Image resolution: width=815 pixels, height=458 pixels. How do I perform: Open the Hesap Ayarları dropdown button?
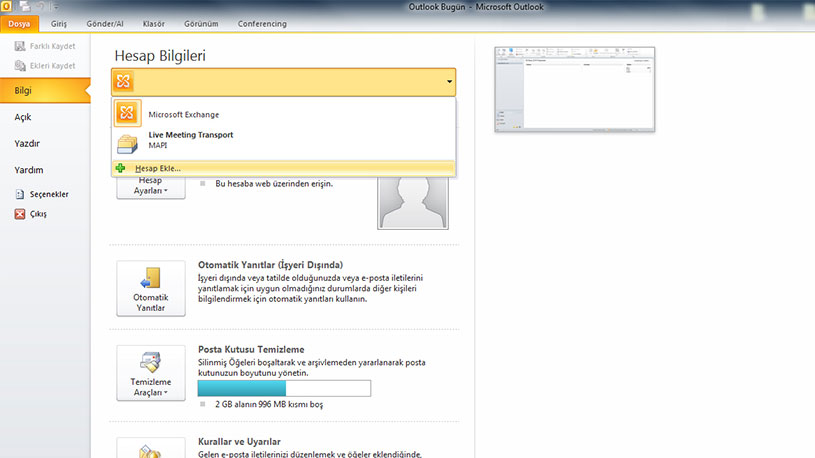(151, 186)
